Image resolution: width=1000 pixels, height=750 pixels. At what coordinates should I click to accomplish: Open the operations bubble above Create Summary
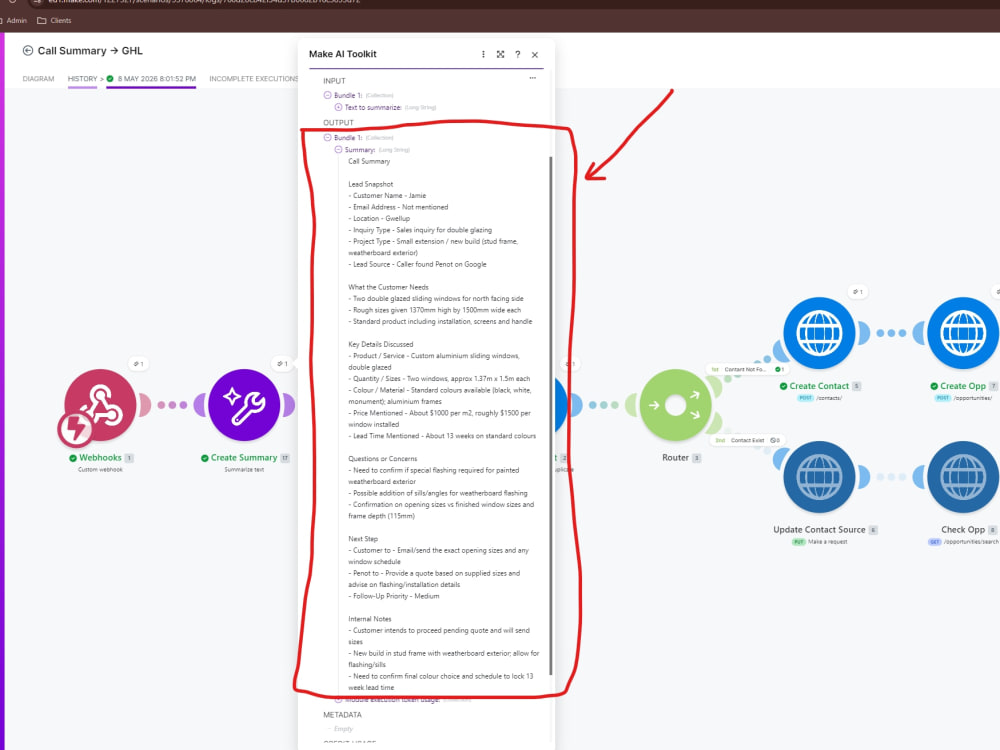point(283,364)
